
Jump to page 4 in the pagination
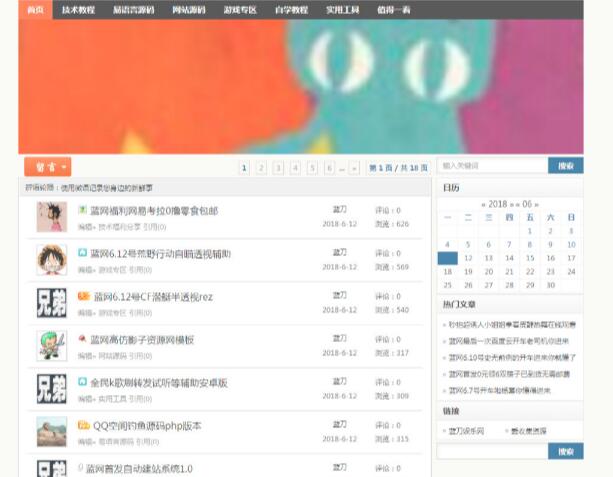(295, 168)
